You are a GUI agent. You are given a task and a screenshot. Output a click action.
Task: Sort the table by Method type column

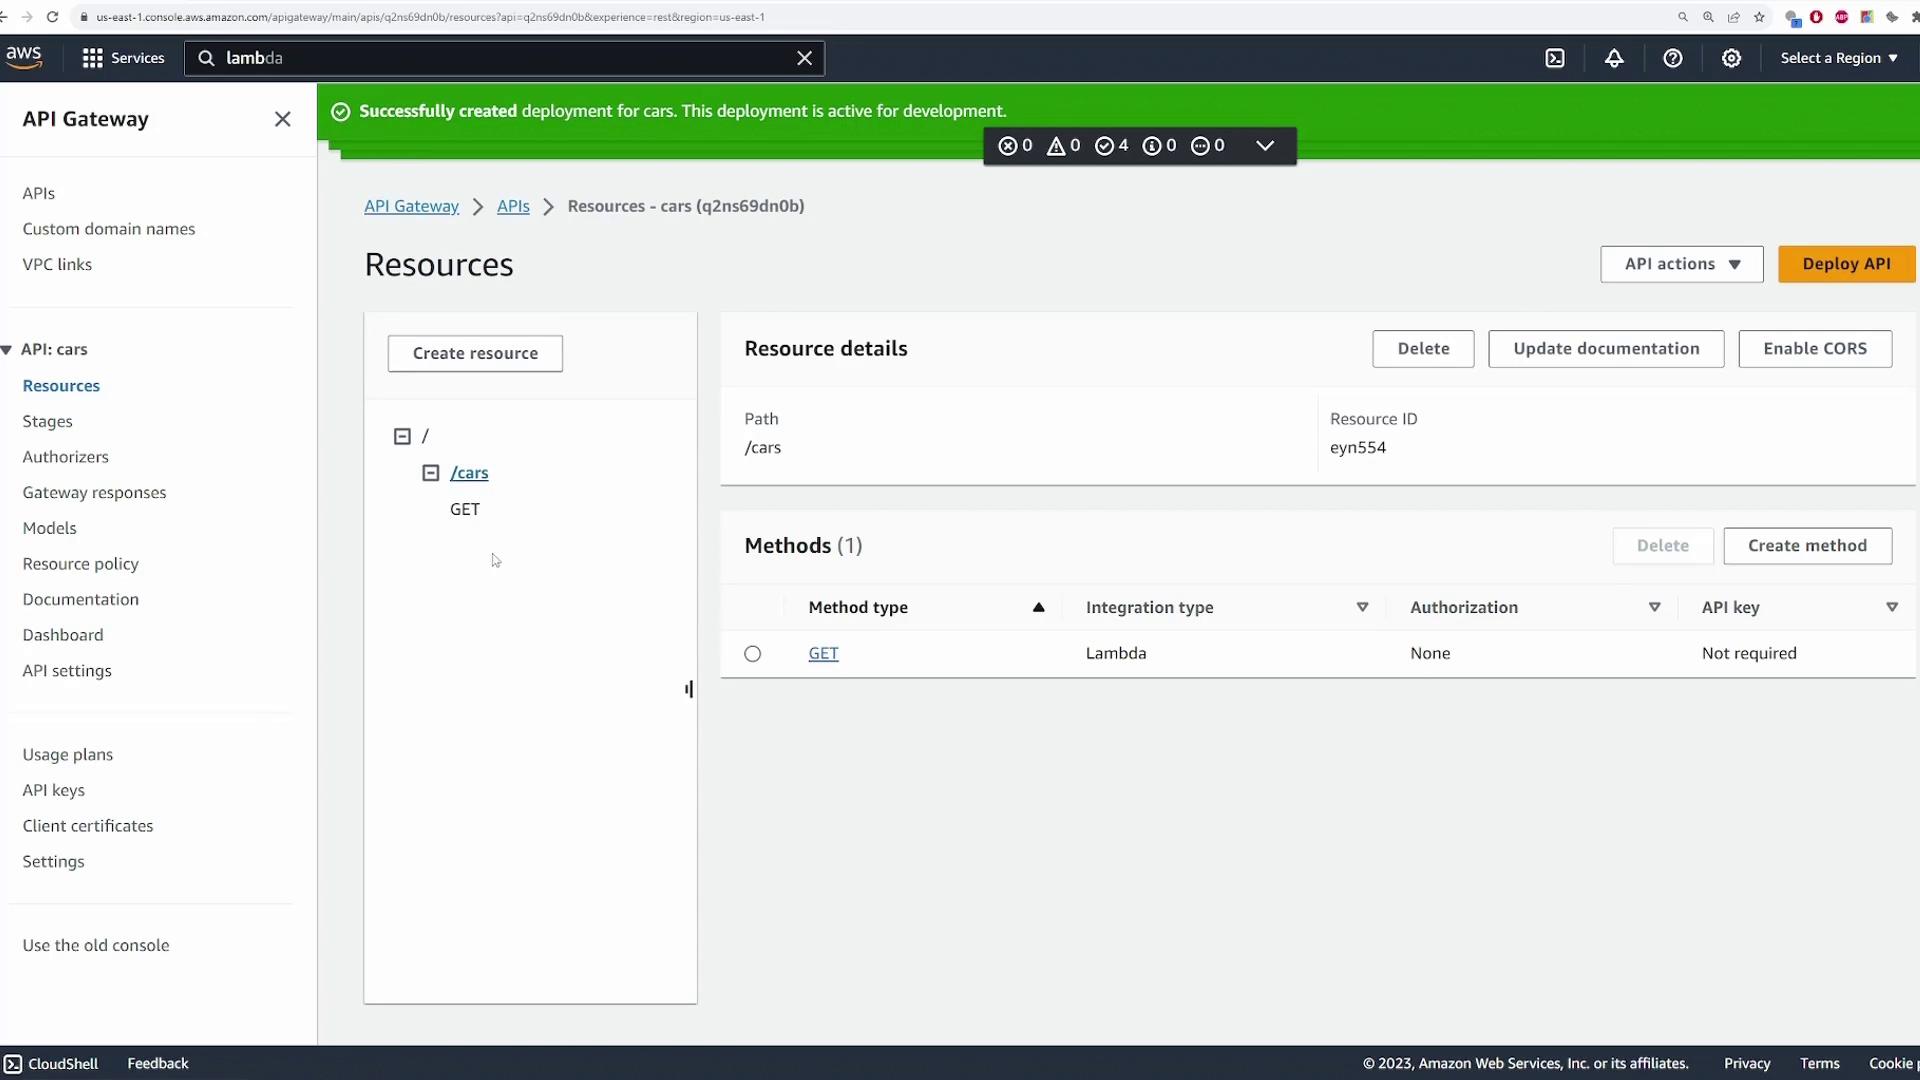tap(1038, 608)
